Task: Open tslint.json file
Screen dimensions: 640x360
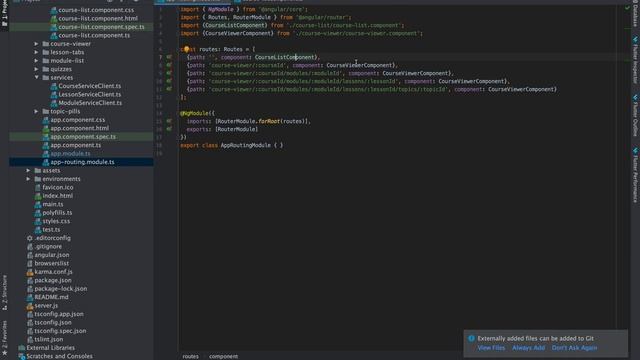Action: pyautogui.click(x=49, y=339)
